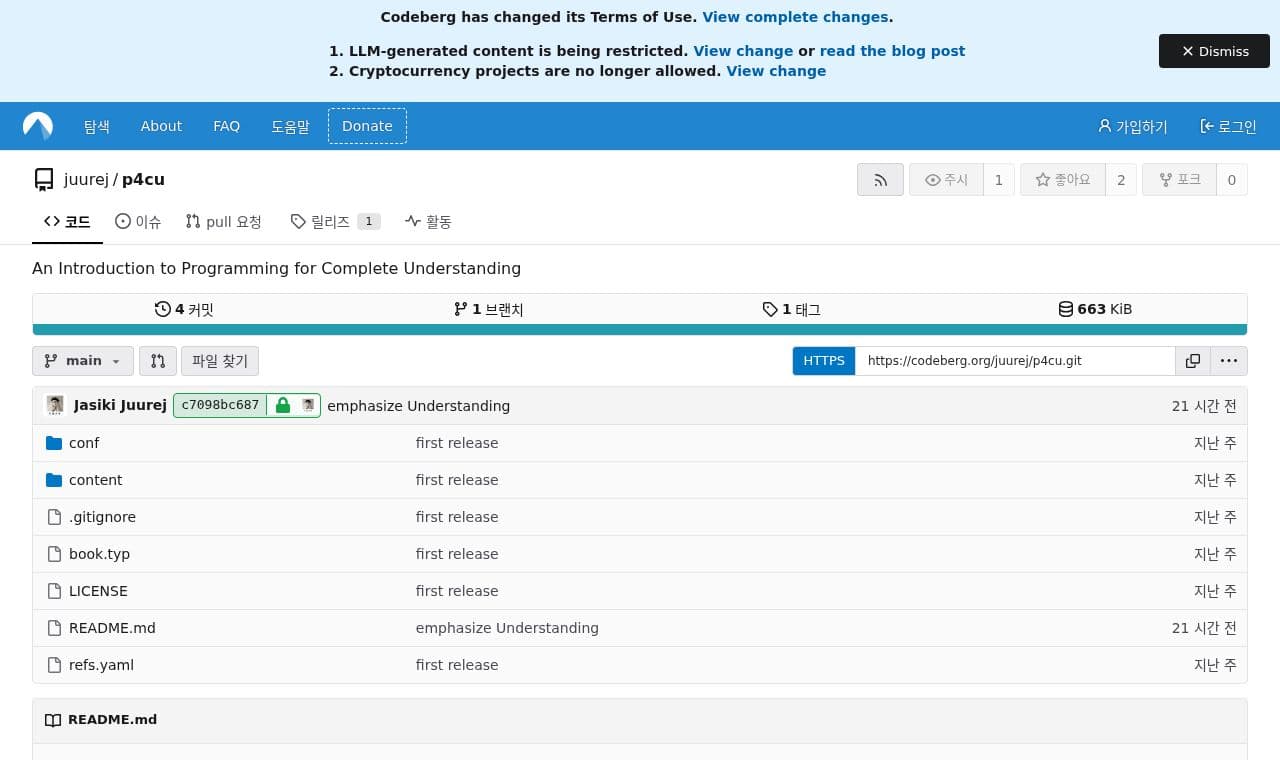Switch to the 이슈 tab

[x=138, y=222]
